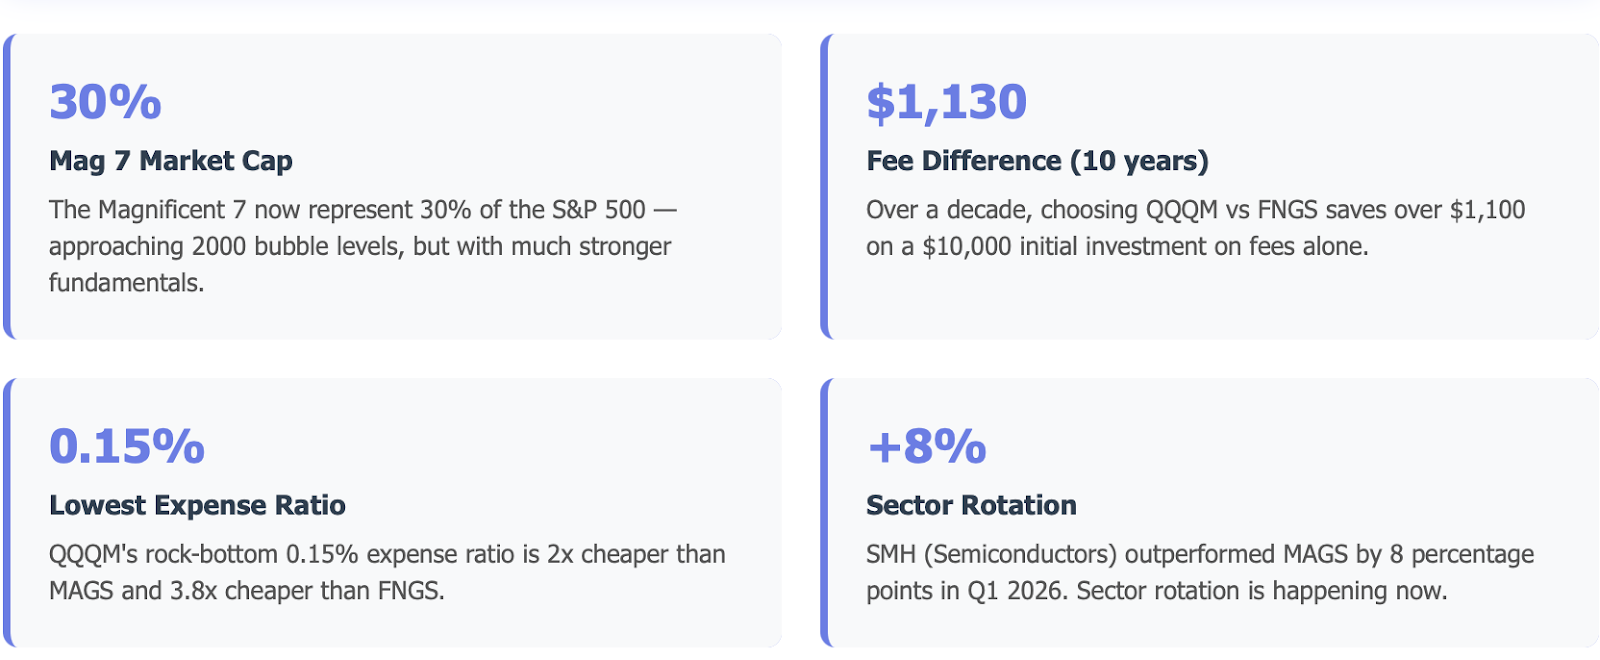The image size is (1600, 660).
Task: Click the QQQM vs FNGS savings description
Action: (1196, 228)
